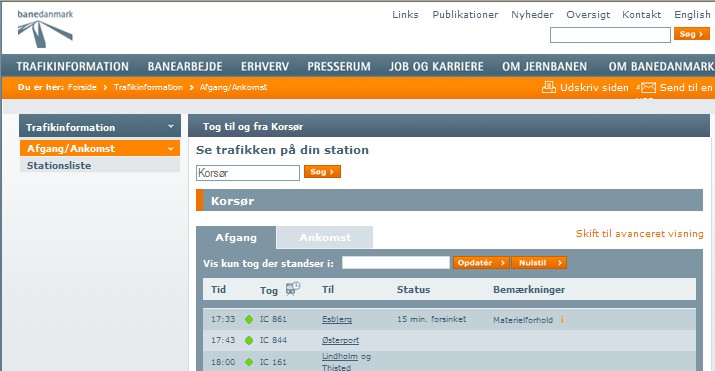This screenshot has height=371, width=715.
Task: Open the OM BANEDANMARK menu
Action: tap(661, 67)
